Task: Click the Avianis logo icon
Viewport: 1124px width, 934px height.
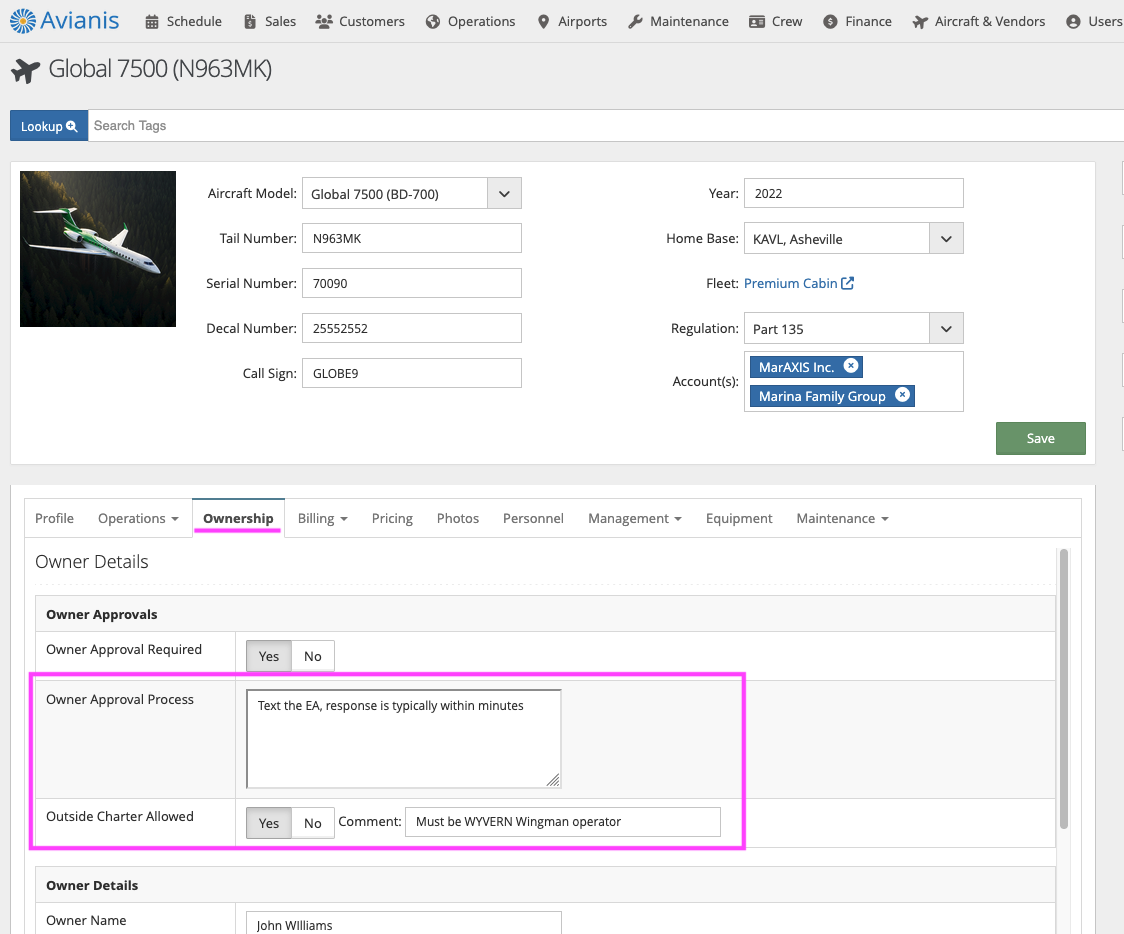Action: pyautogui.click(x=23, y=21)
